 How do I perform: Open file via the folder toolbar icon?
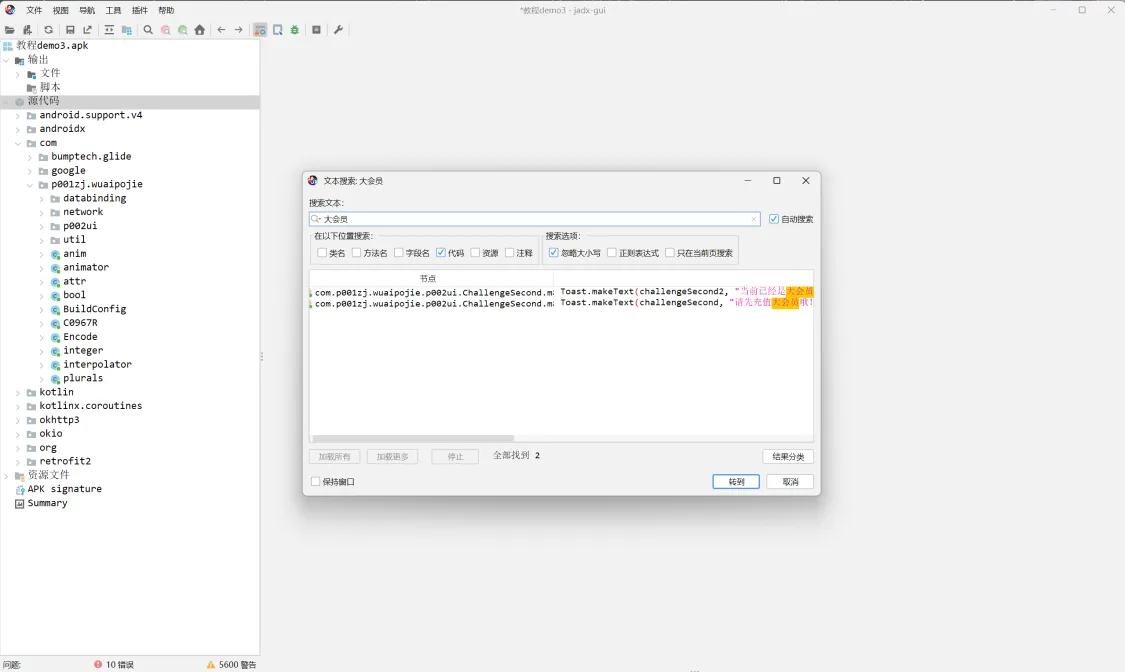(x=9, y=30)
